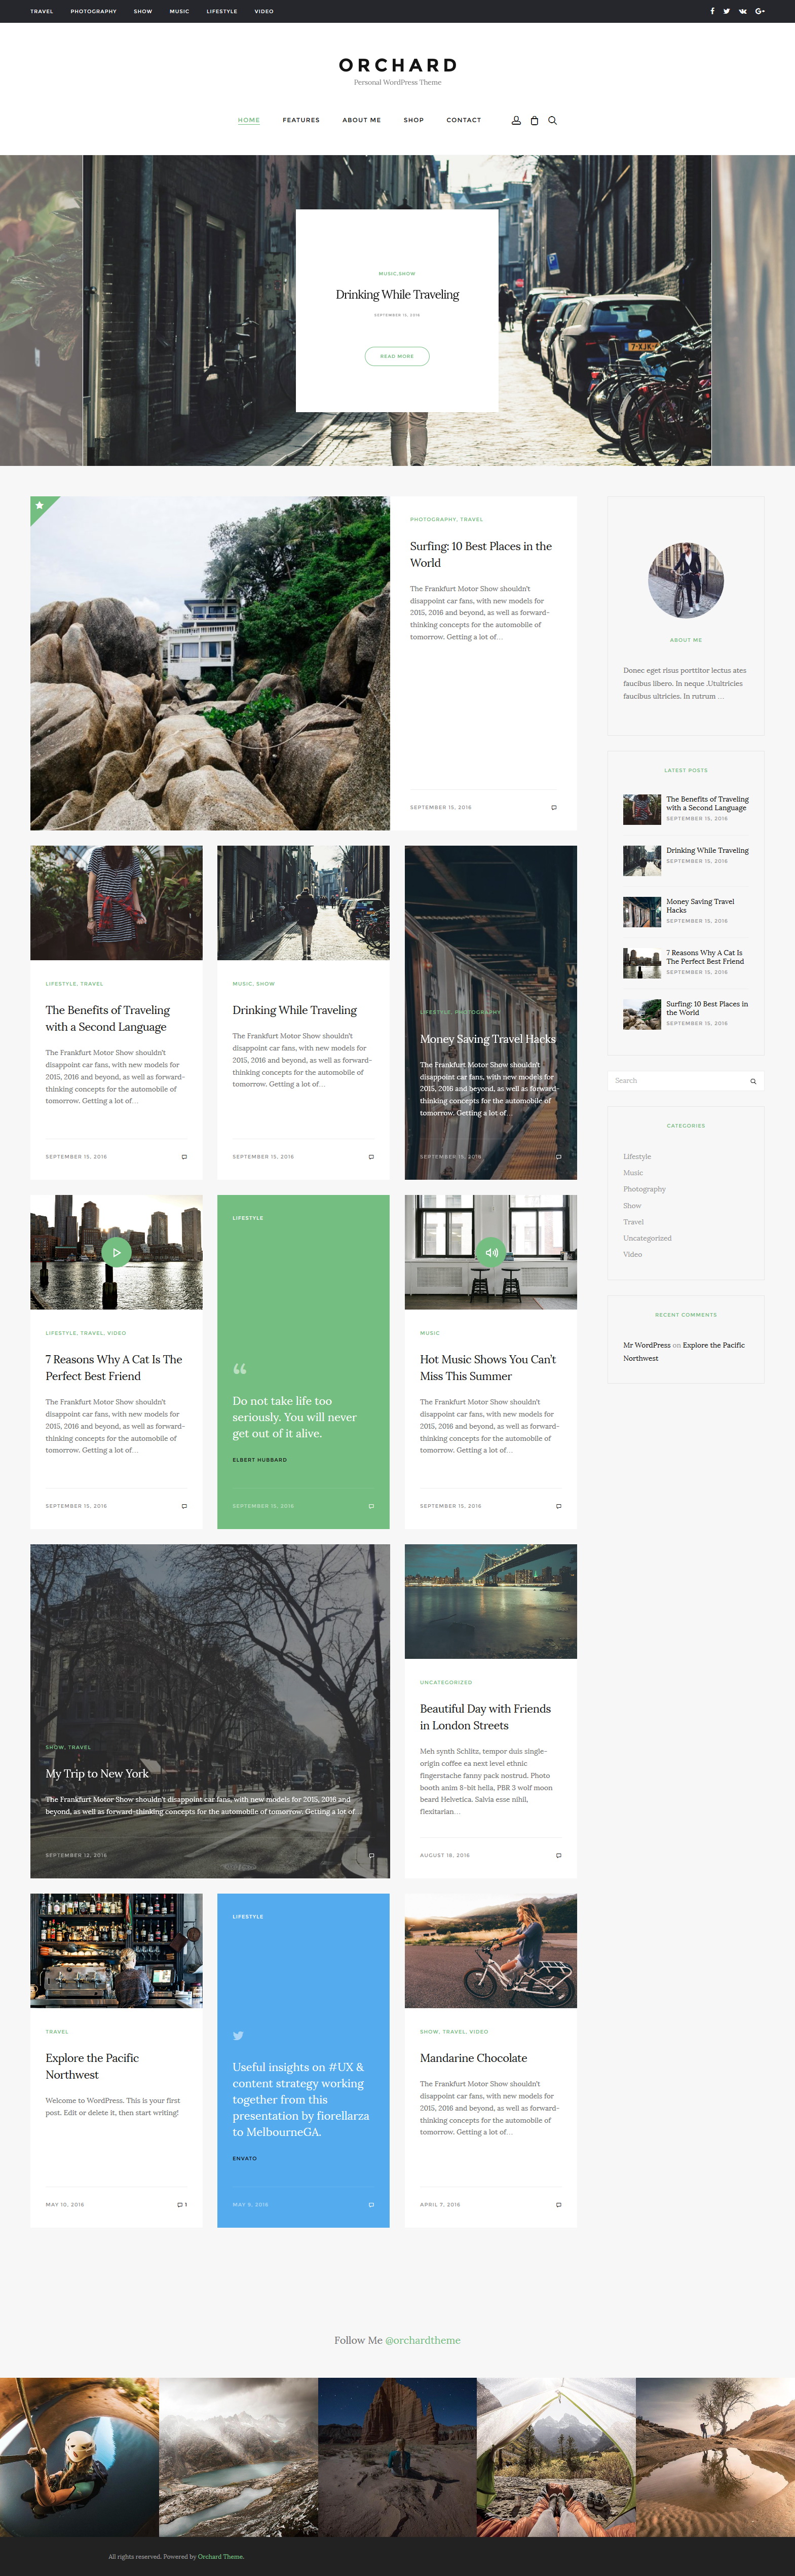The width and height of the screenshot is (795, 2576).
Task: Select Lifestyle in sidebar Categories
Action: pyautogui.click(x=637, y=1156)
